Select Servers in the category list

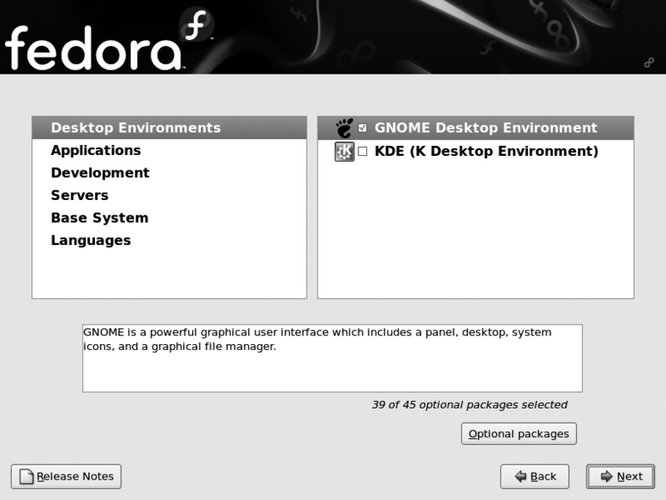point(79,195)
